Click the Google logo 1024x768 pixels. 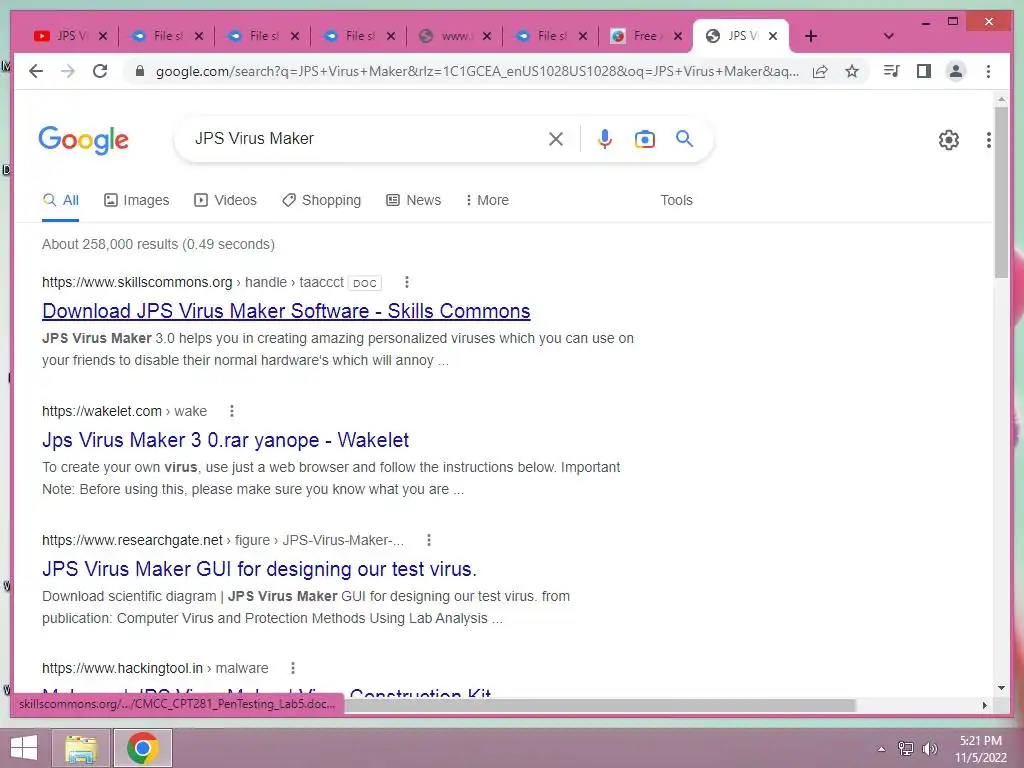pos(84,139)
